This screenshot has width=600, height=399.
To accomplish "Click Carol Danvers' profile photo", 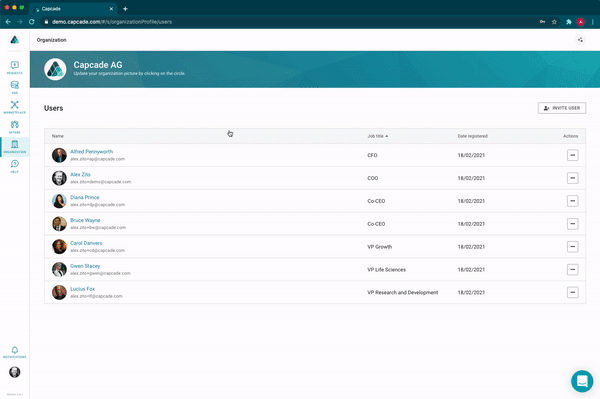I will pyautogui.click(x=59, y=247).
